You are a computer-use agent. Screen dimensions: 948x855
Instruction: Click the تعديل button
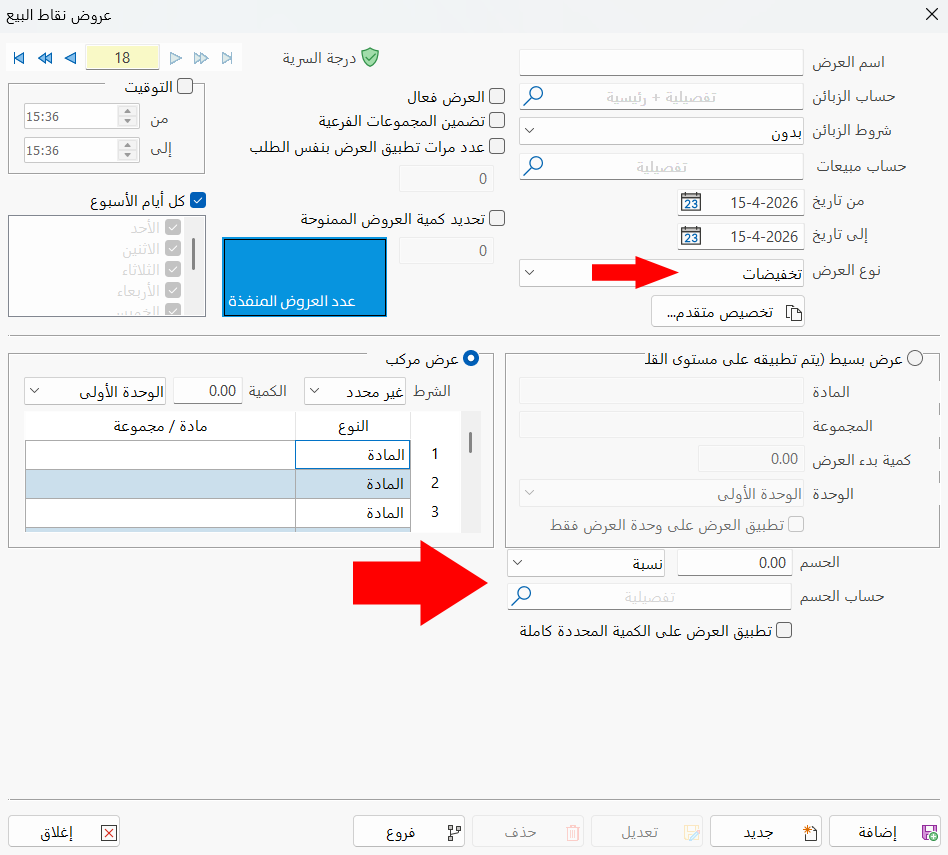(x=647, y=832)
